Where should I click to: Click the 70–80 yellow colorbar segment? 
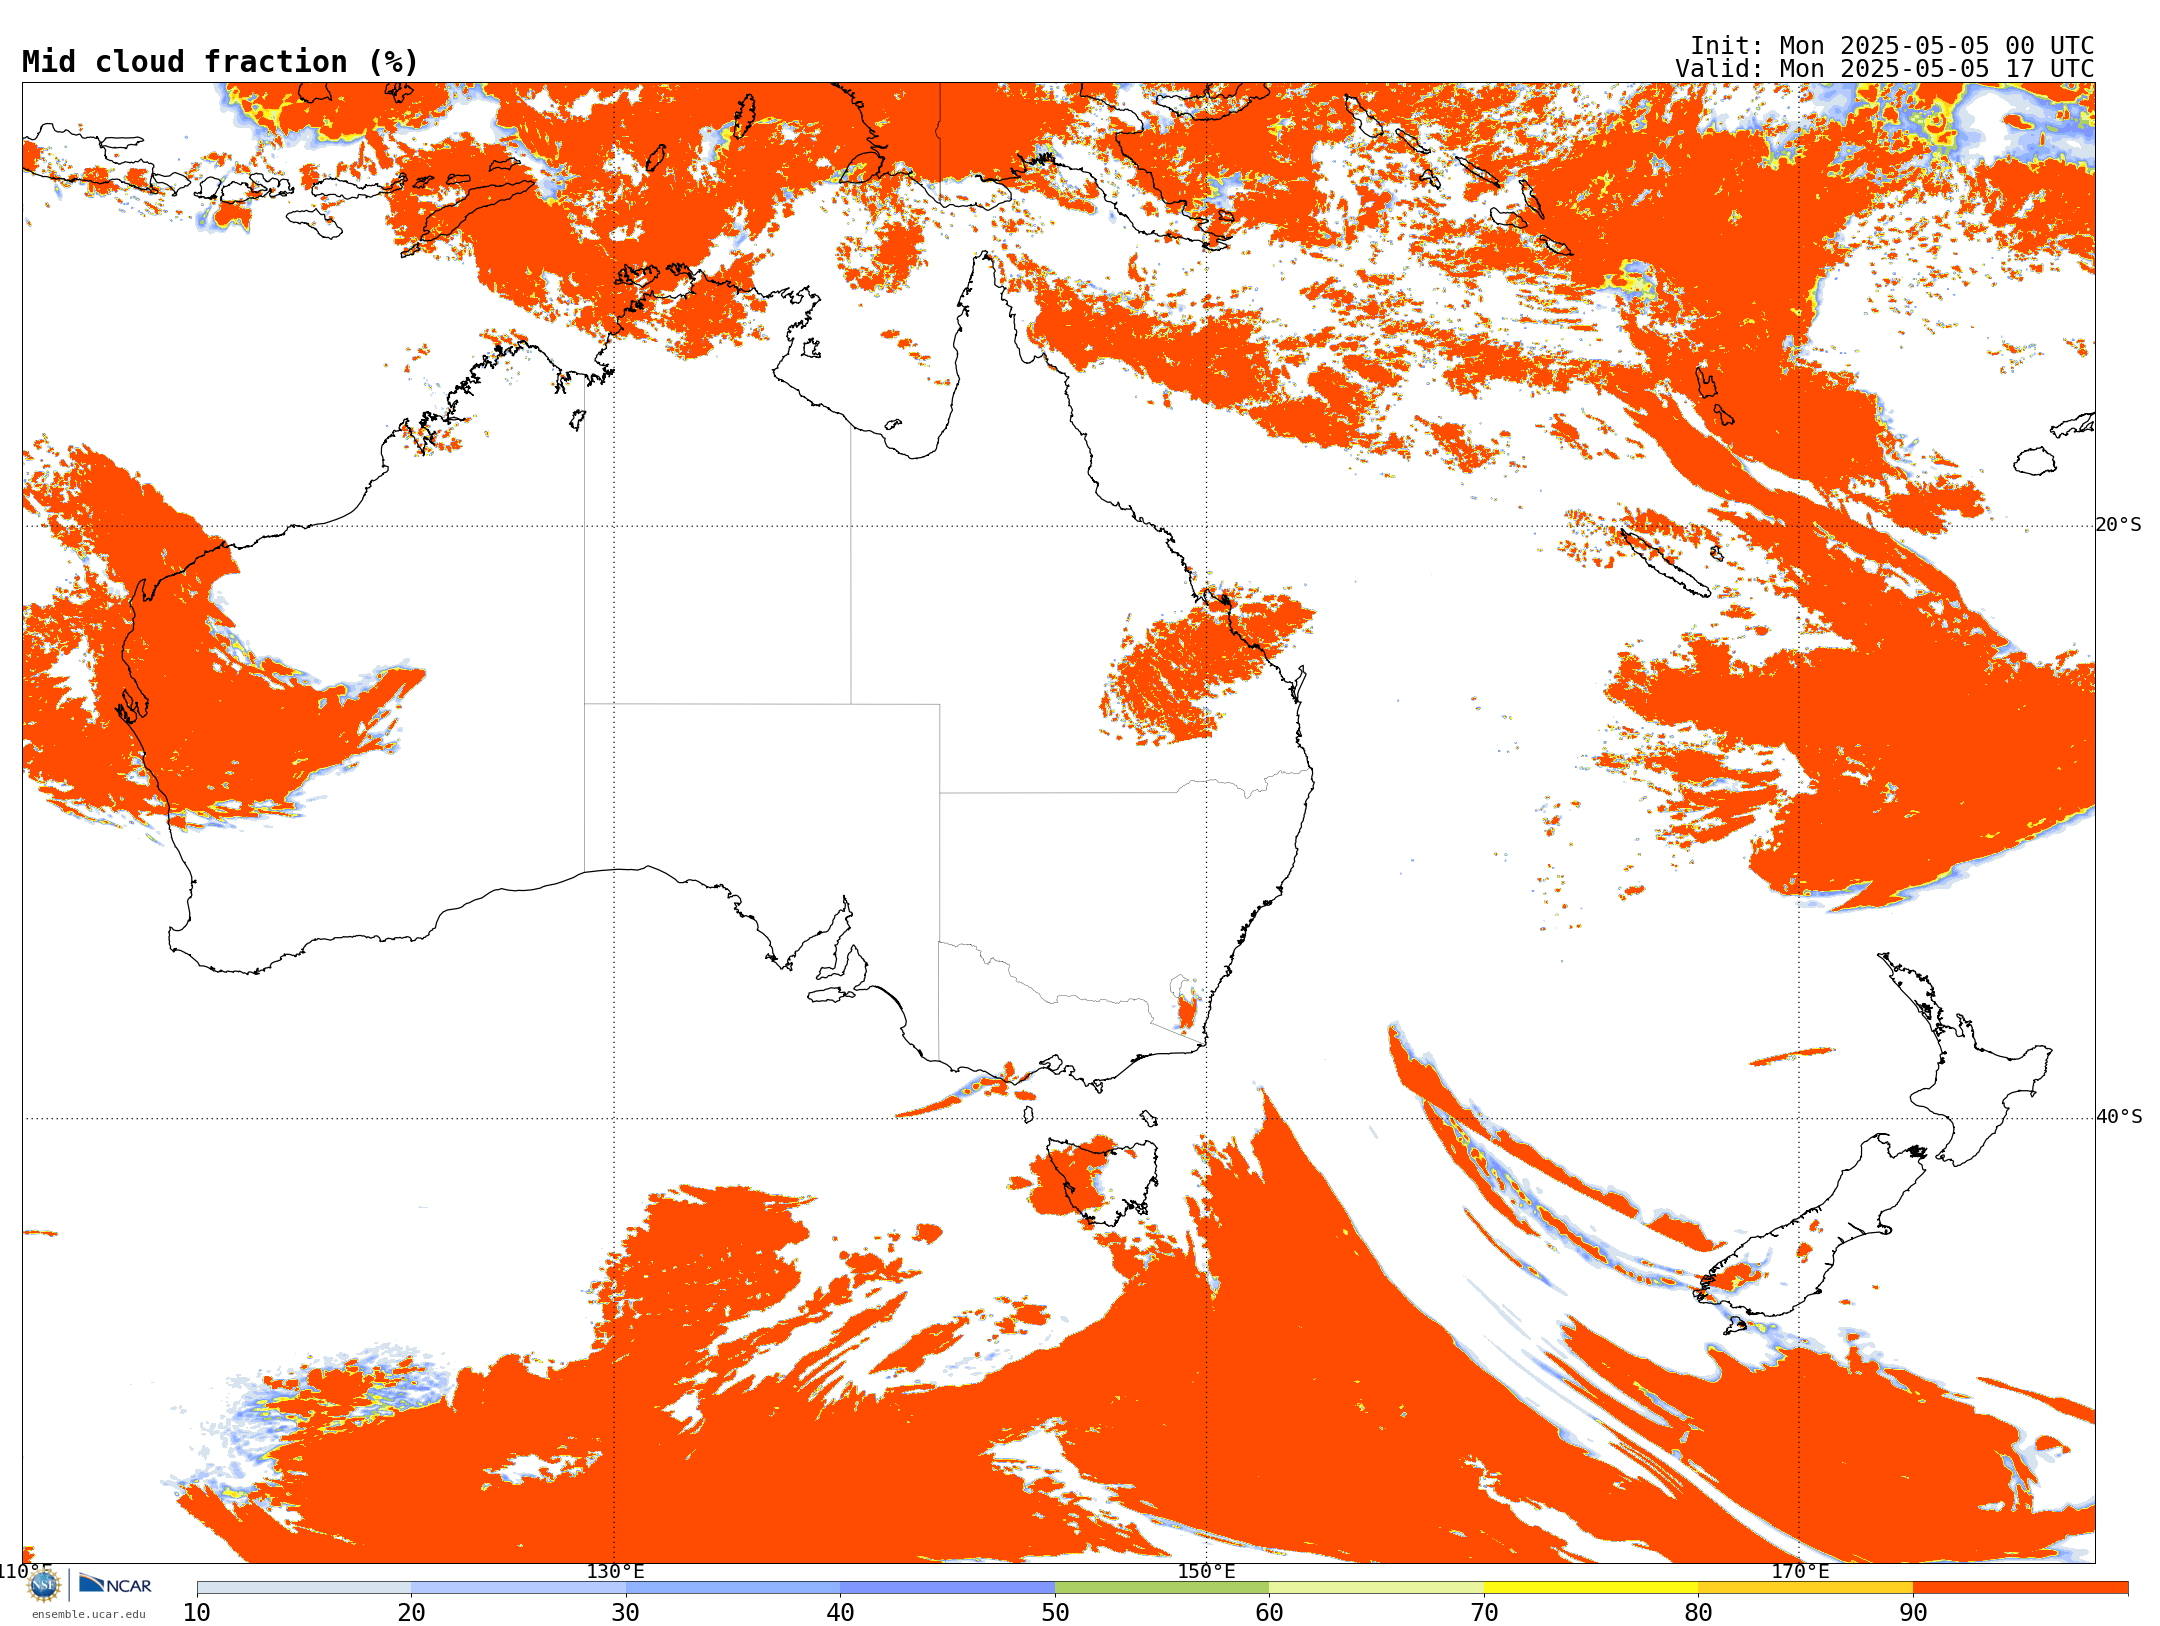(1591, 1588)
